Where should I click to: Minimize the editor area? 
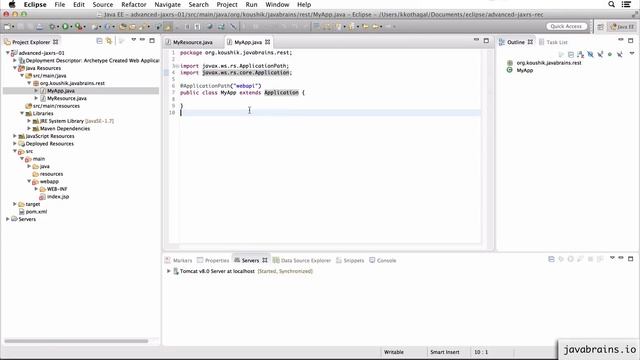pyautogui.click(x=476, y=40)
